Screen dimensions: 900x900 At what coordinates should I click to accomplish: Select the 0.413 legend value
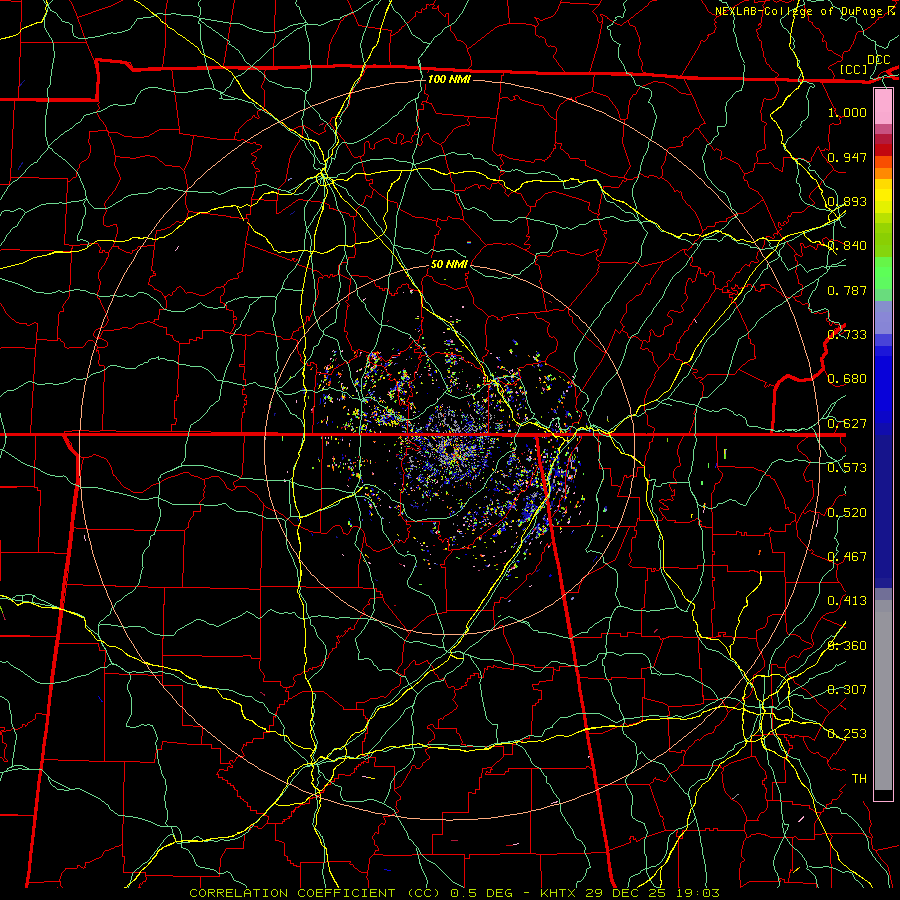[847, 601]
